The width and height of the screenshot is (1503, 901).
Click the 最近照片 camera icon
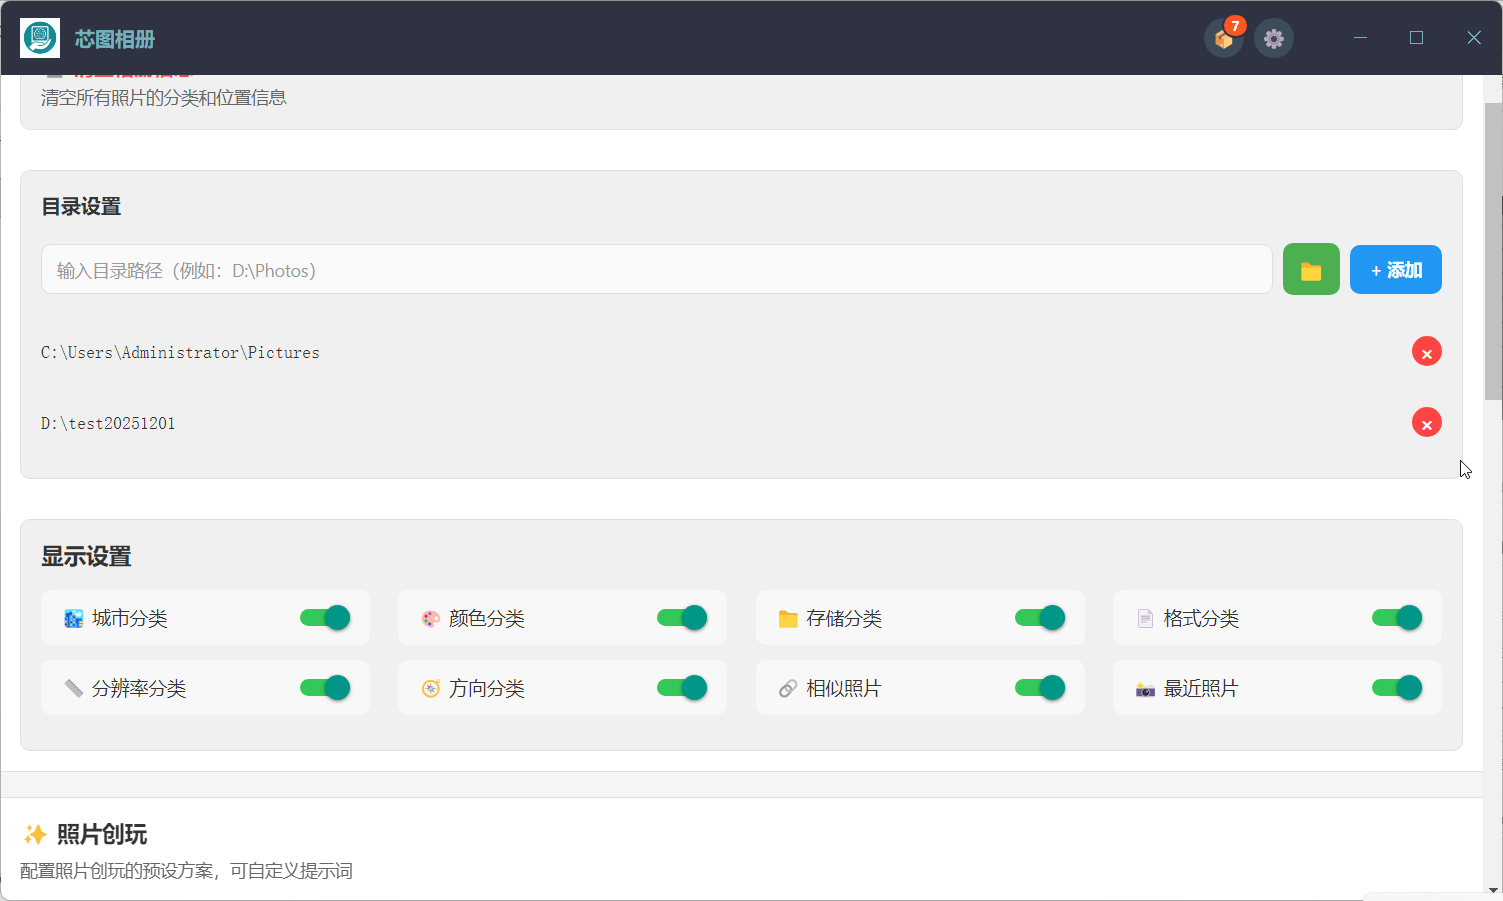(x=1145, y=689)
